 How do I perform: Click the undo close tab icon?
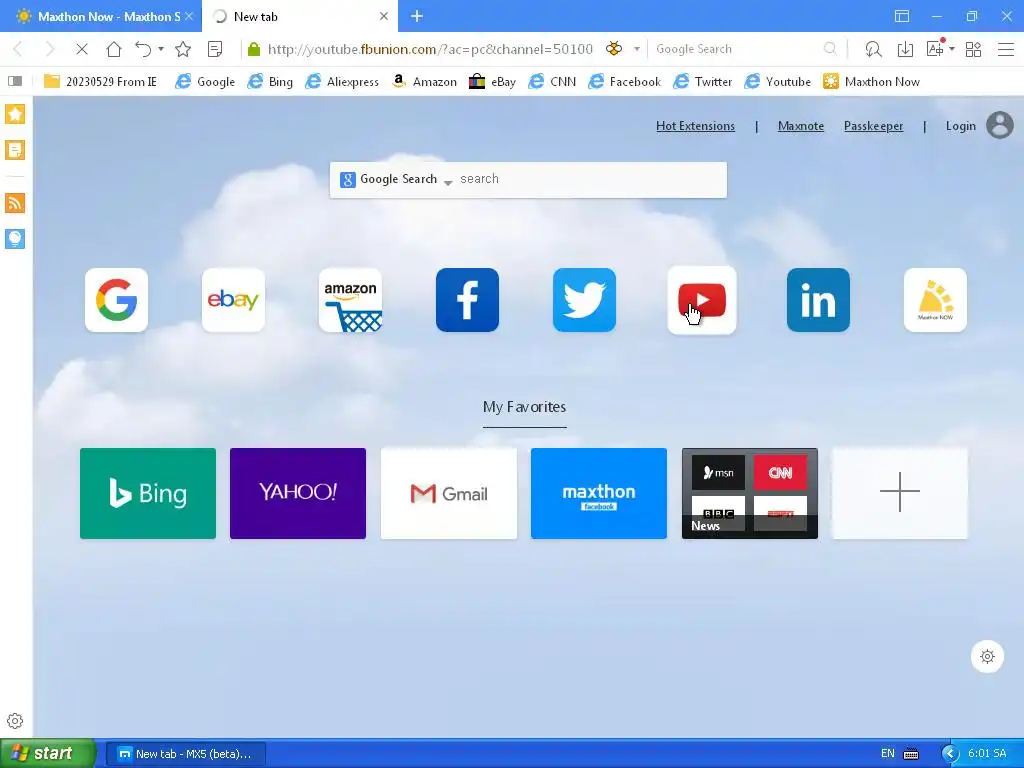[x=143, y=49]
